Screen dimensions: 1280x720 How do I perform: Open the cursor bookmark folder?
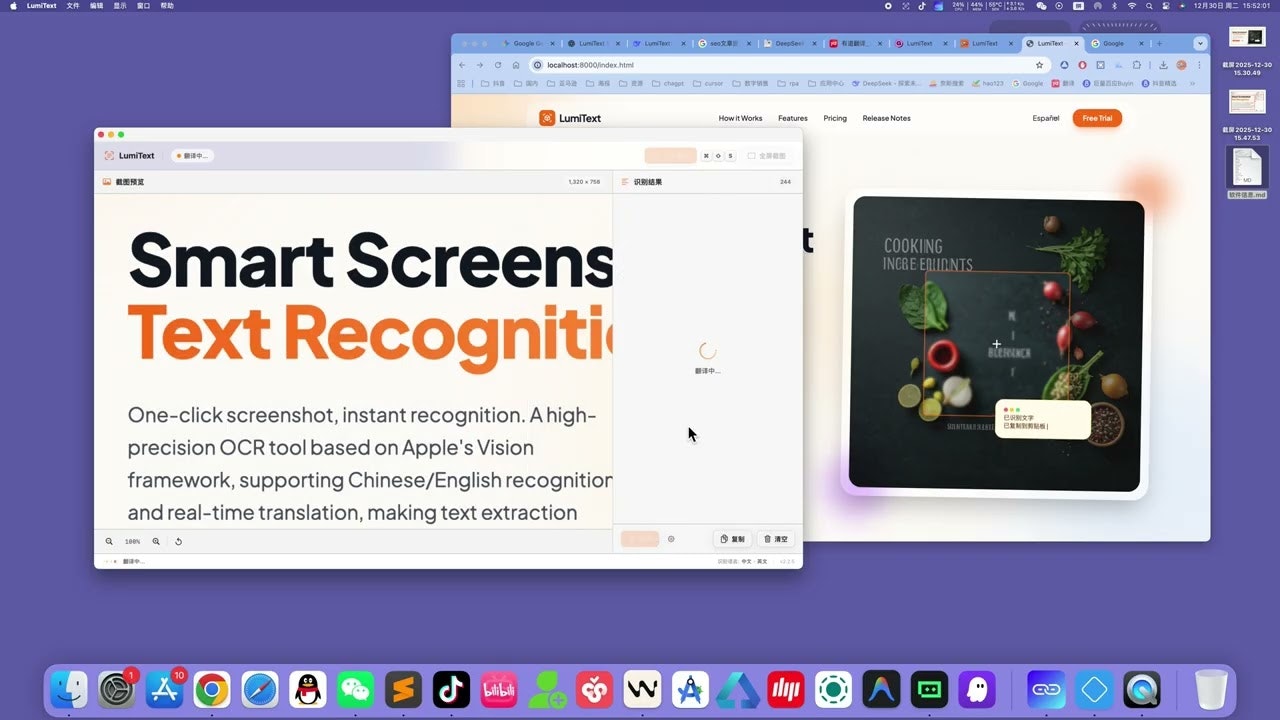tap(708, 84)
